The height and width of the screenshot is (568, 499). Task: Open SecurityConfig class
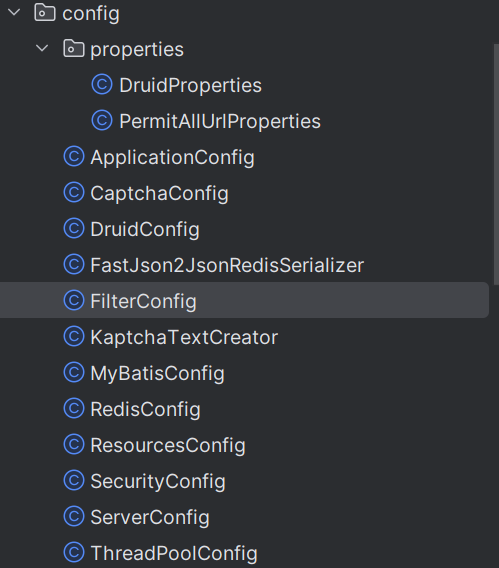pos(158,481)
